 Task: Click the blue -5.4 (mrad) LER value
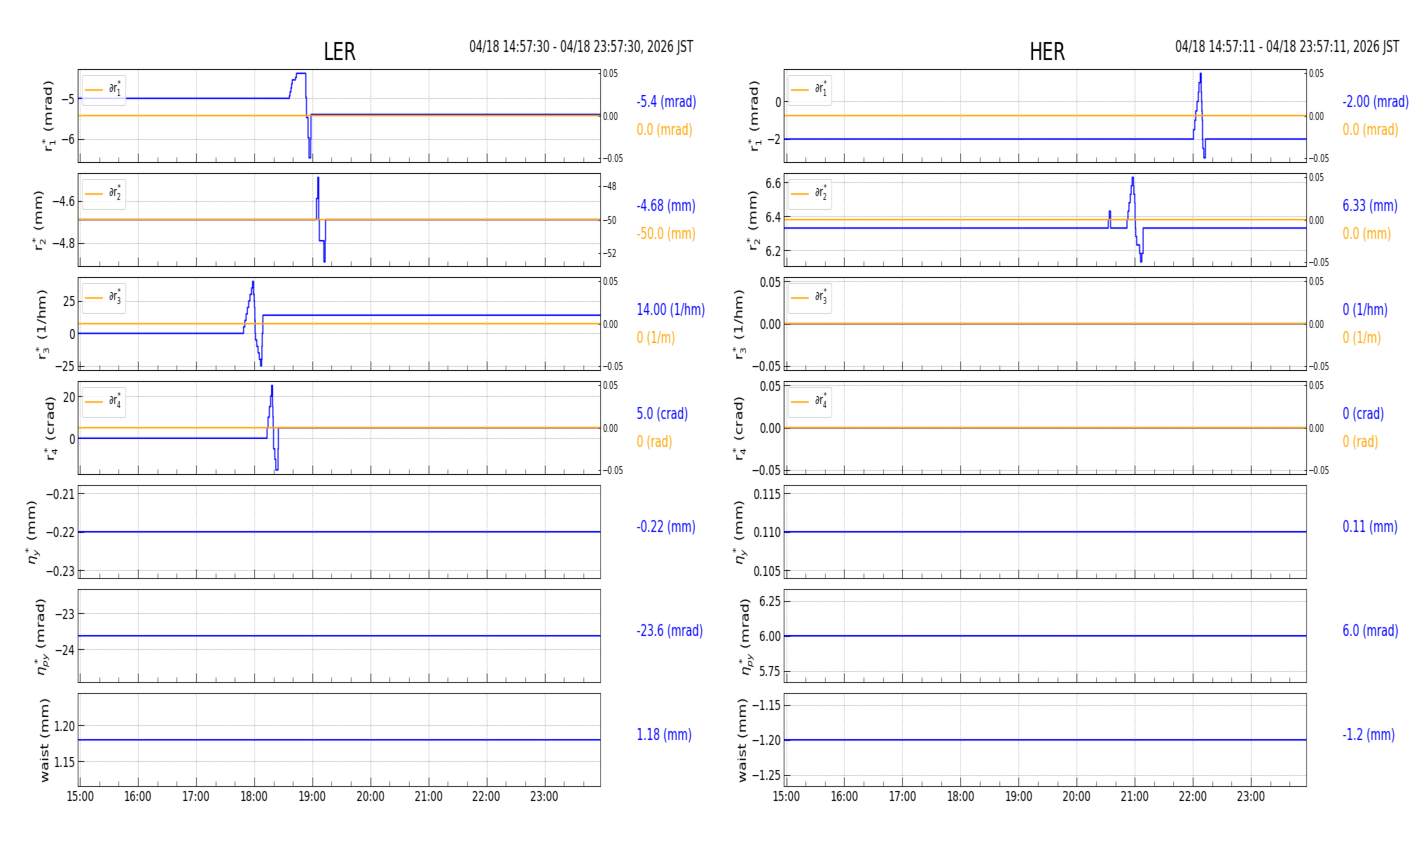(x=666, y=102)
